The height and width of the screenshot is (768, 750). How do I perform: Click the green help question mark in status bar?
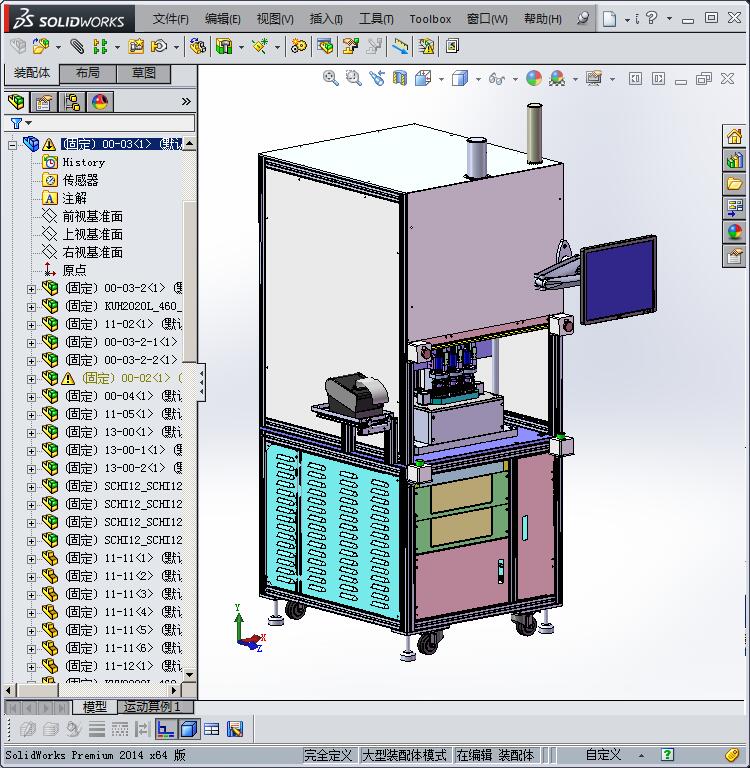(667, 755)
